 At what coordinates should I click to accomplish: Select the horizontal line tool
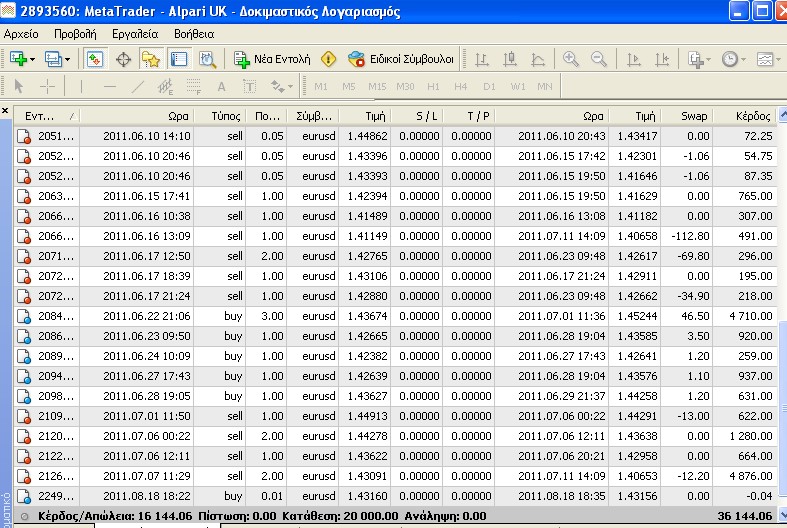109,86
